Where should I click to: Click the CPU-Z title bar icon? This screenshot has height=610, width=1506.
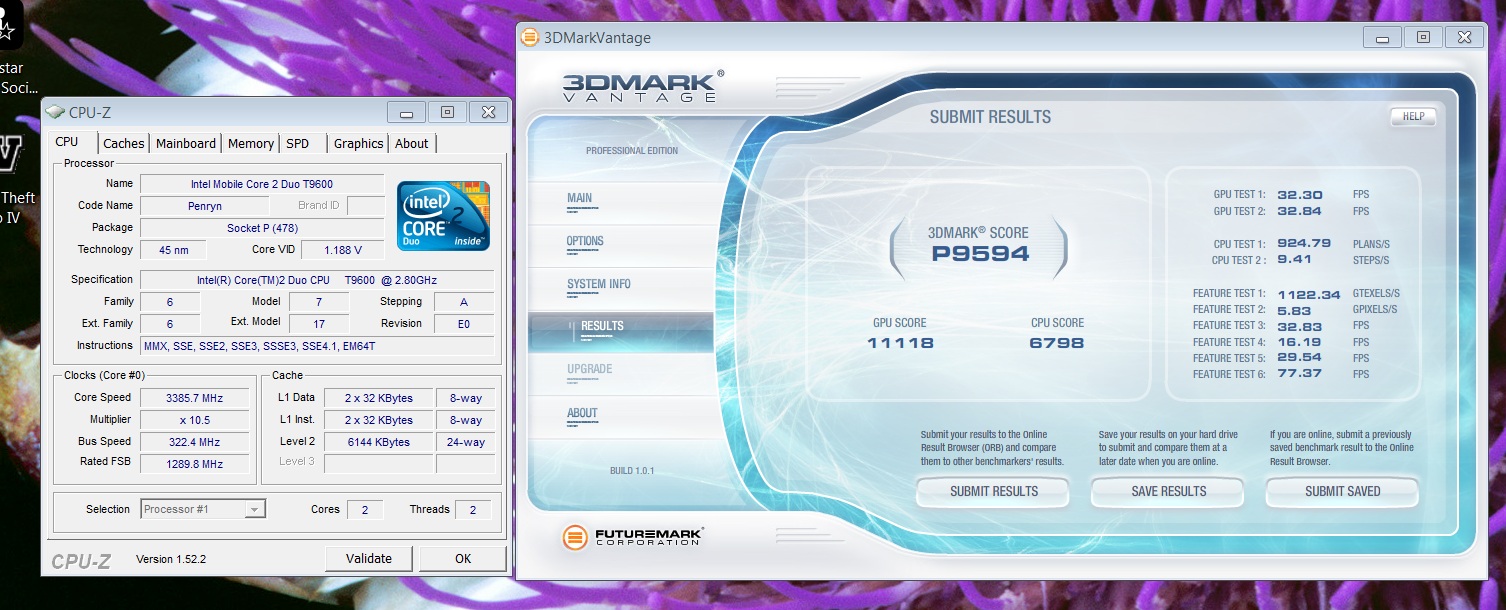(56, 112)
